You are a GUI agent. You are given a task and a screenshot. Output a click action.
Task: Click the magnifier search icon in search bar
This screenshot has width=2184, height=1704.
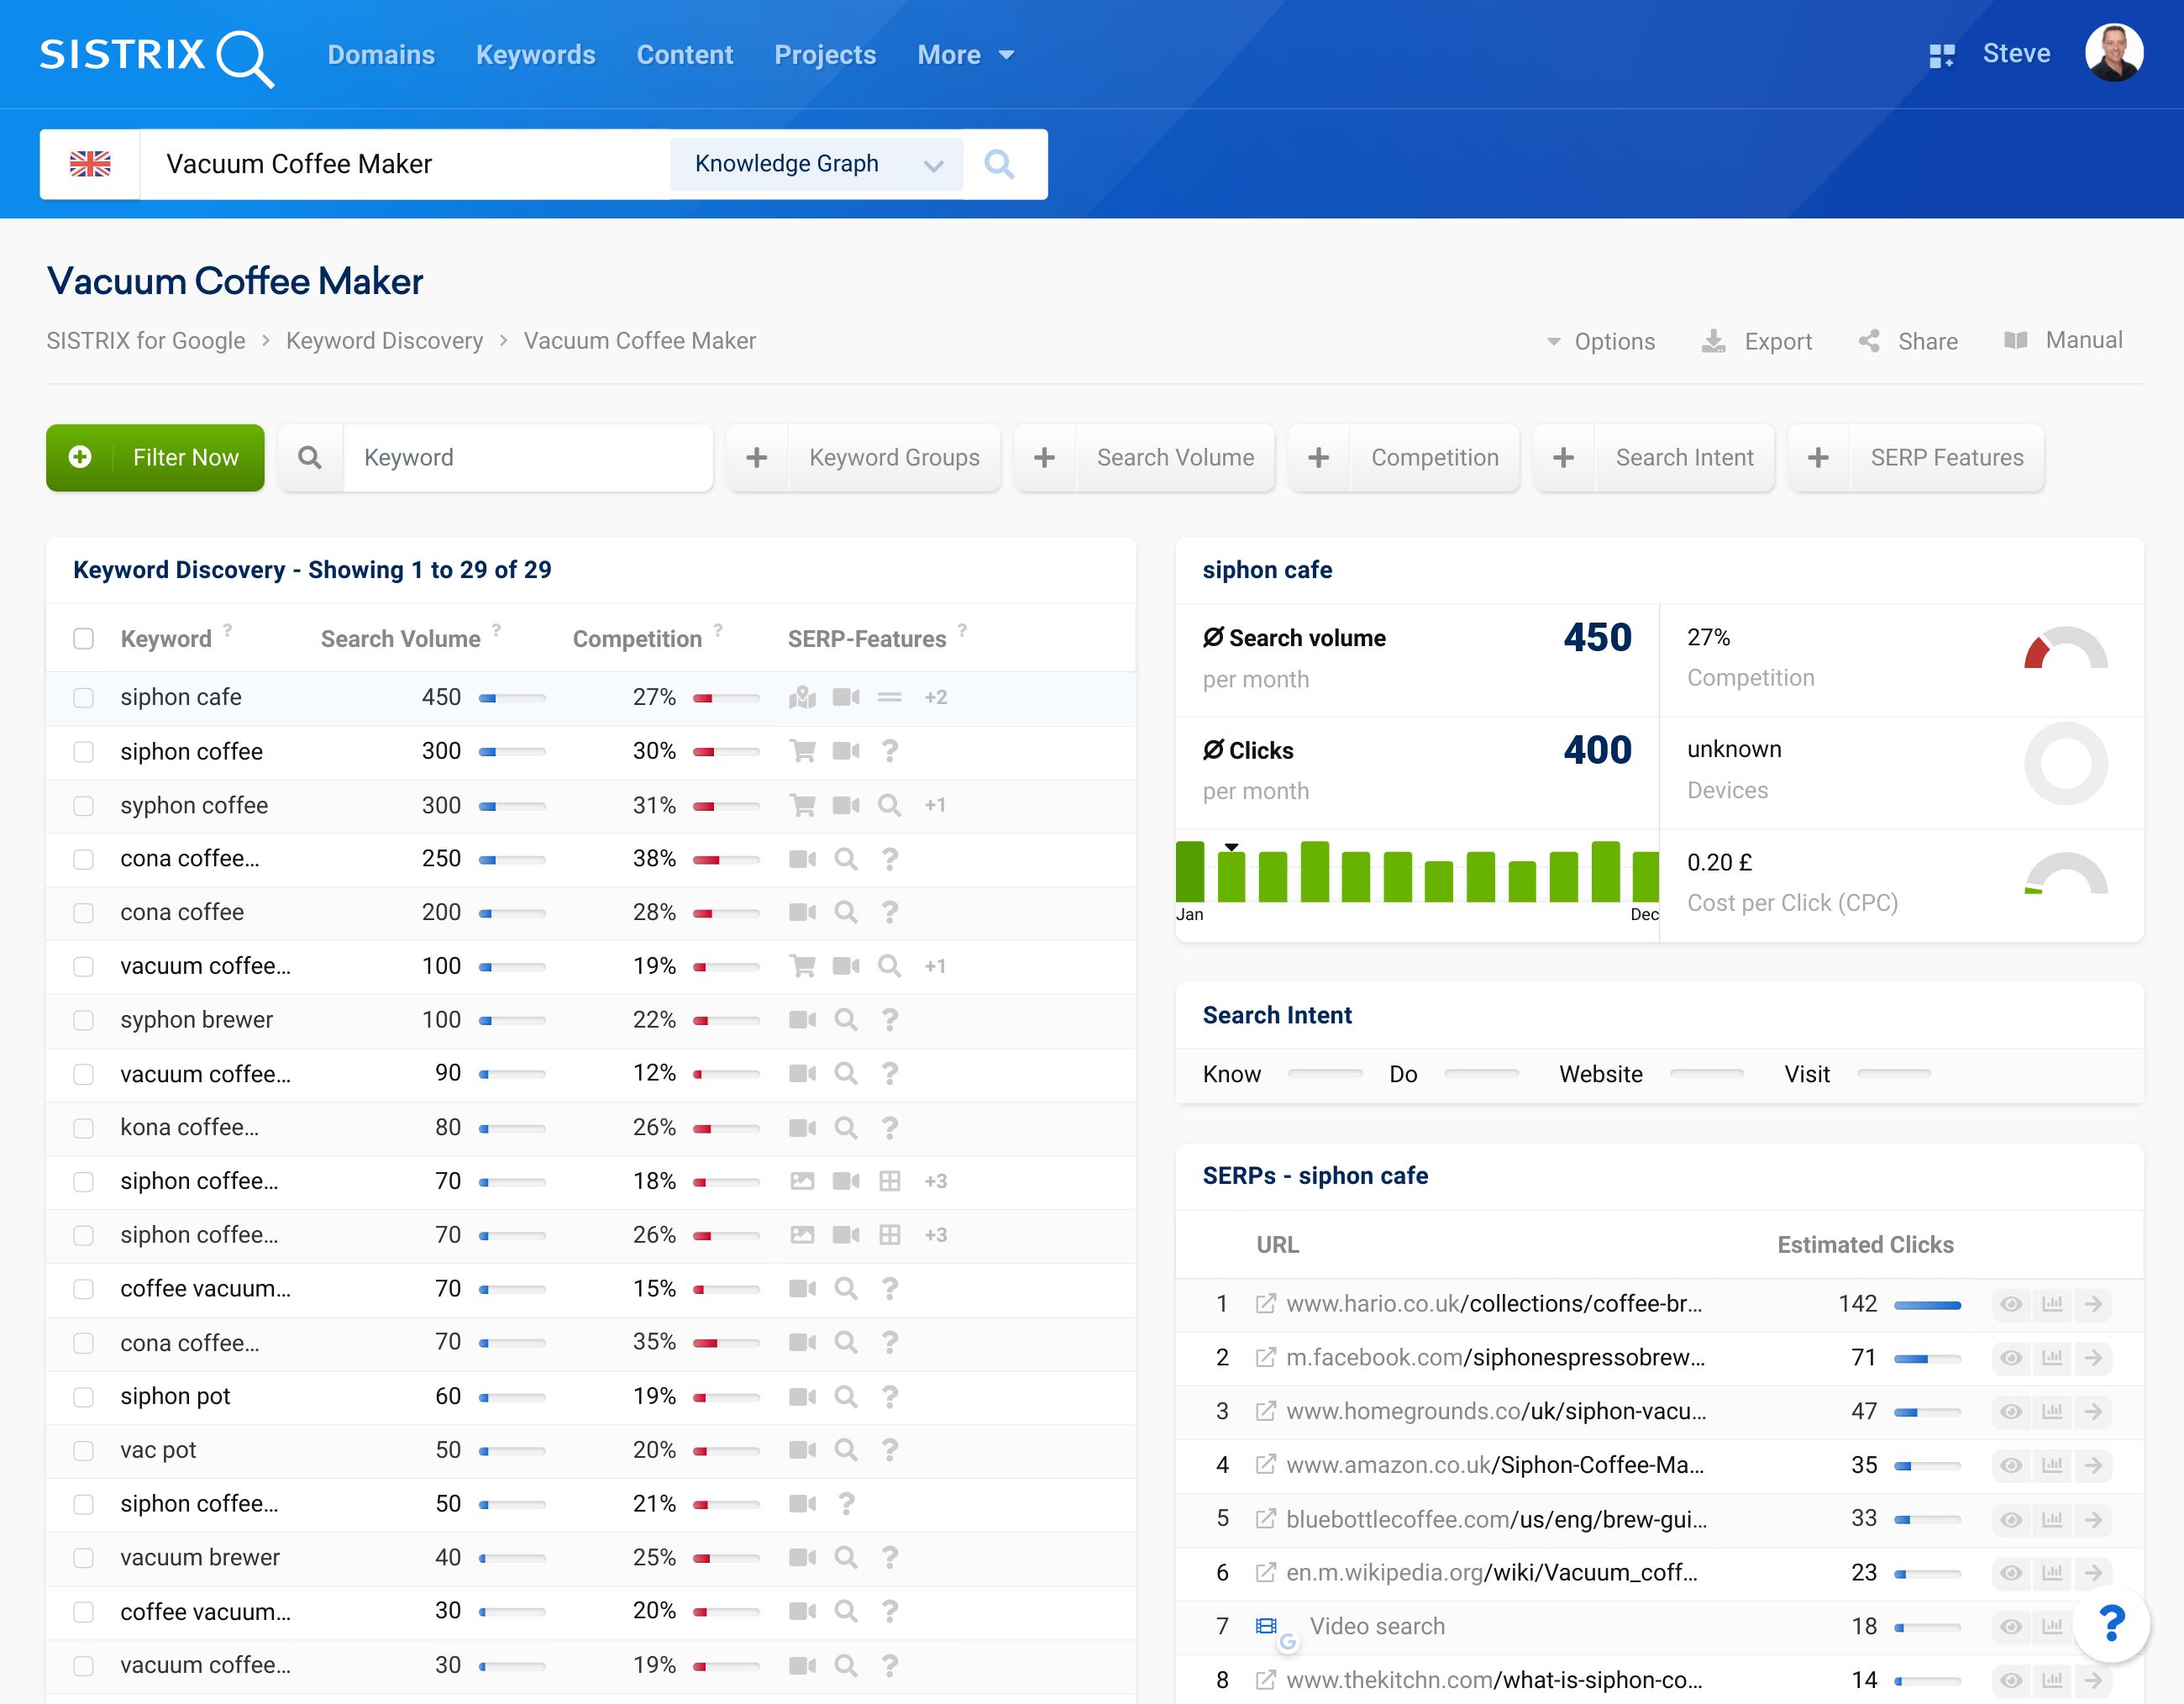coord(999,164)
